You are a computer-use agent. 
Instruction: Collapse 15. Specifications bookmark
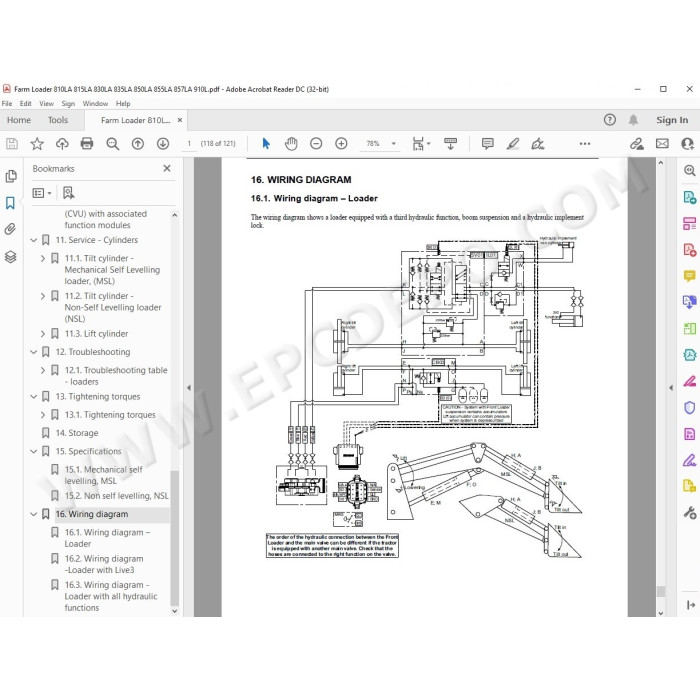[x=33, y=451]
